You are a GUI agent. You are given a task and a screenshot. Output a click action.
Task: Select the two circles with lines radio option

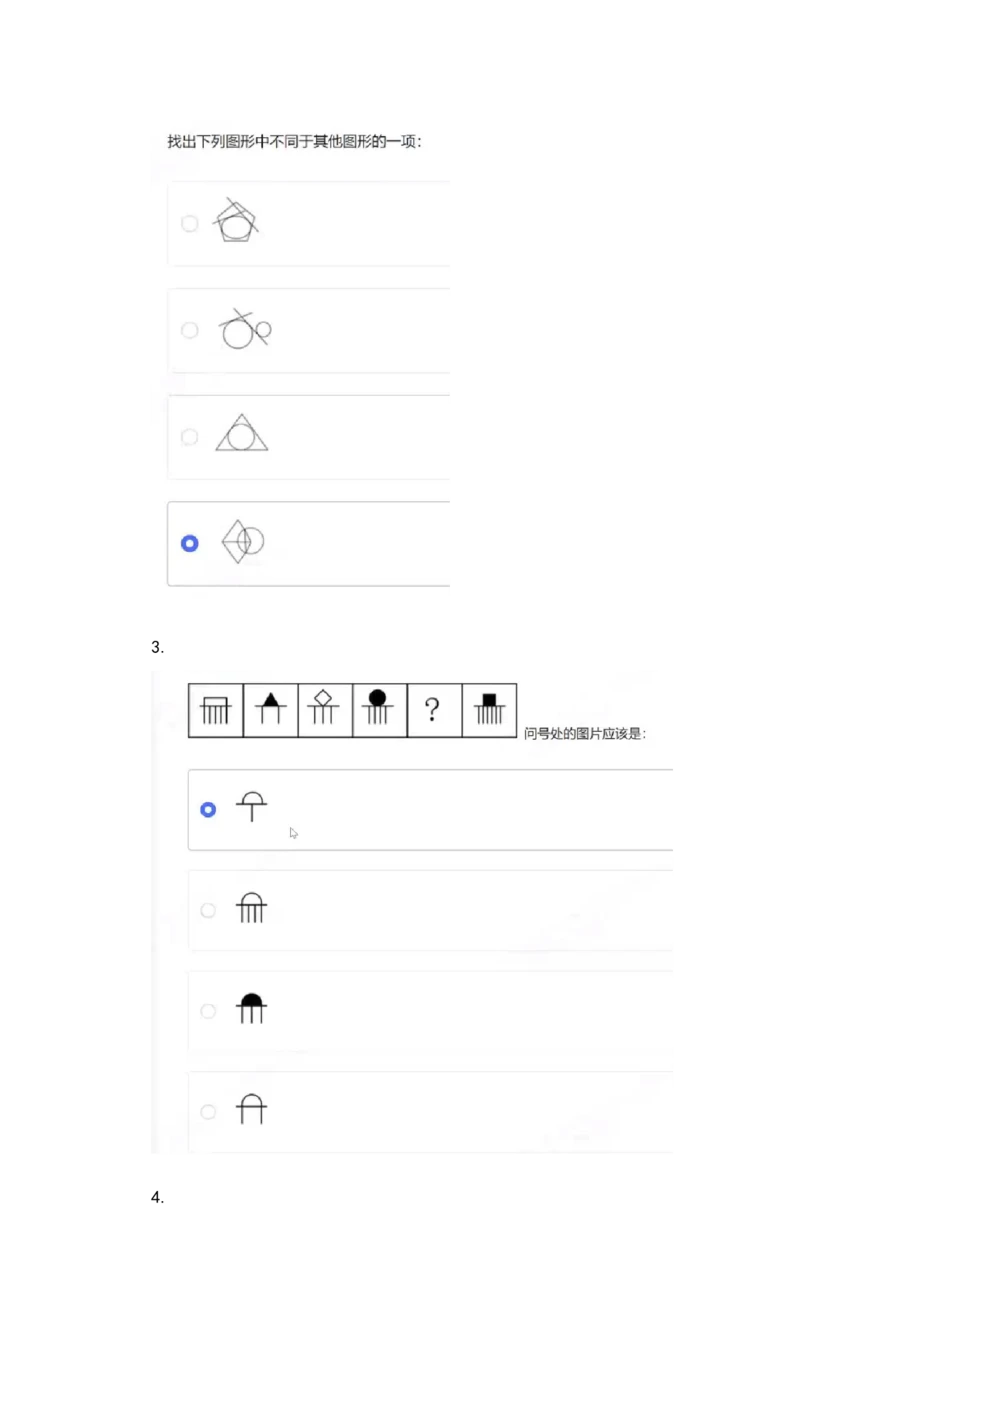(x=190, y=330)
